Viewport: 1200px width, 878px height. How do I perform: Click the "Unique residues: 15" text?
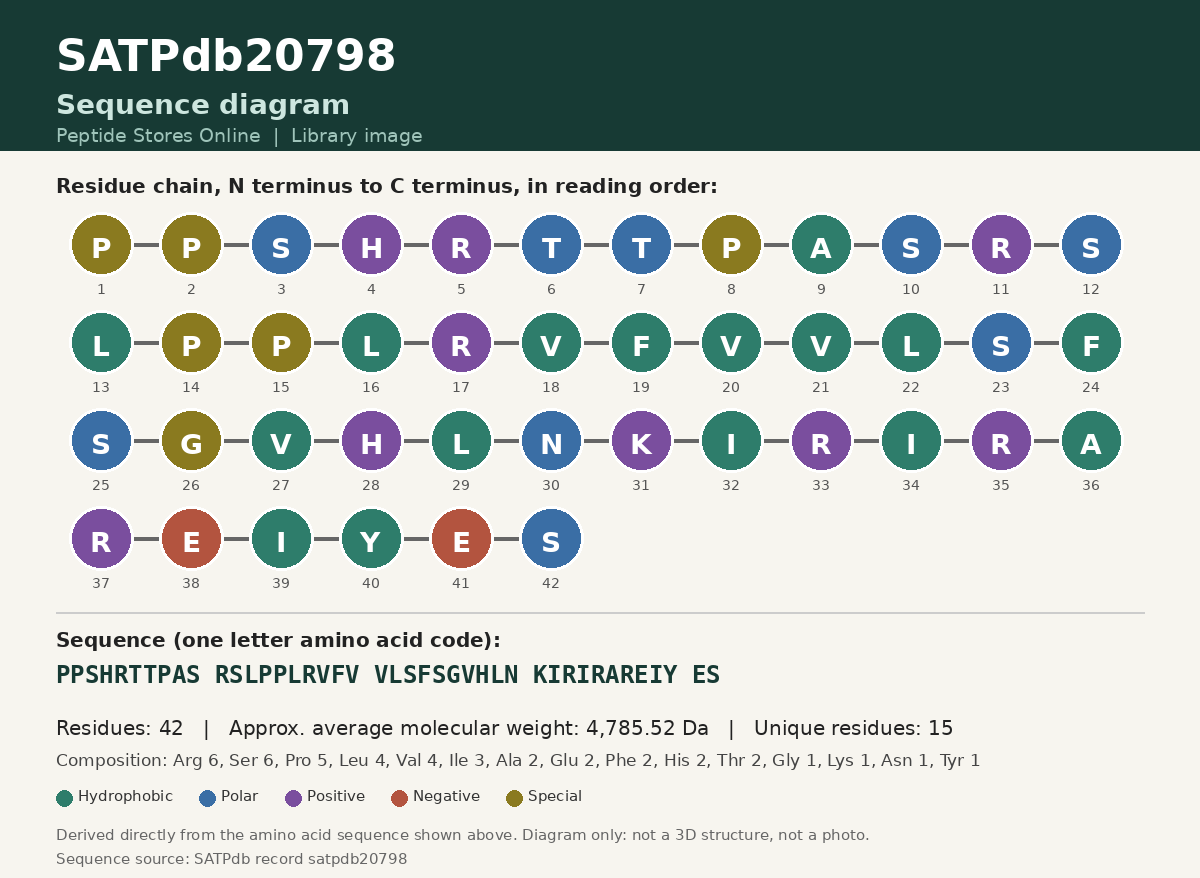point(854,729)
